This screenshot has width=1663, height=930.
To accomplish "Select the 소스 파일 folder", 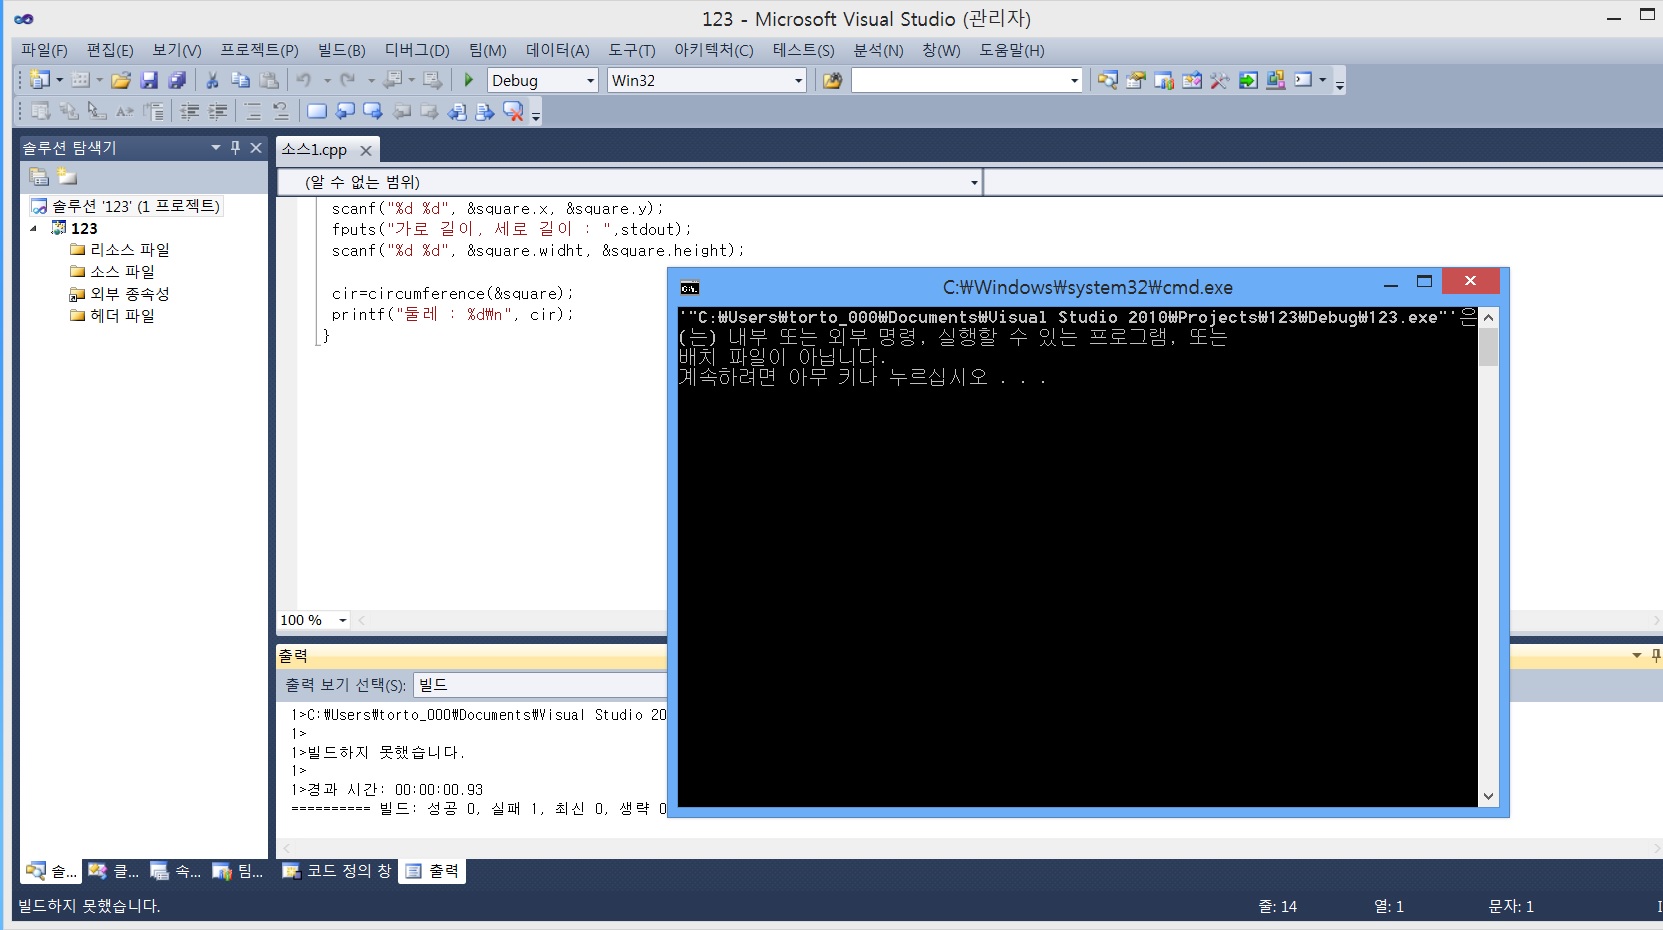I will [112, 272].
